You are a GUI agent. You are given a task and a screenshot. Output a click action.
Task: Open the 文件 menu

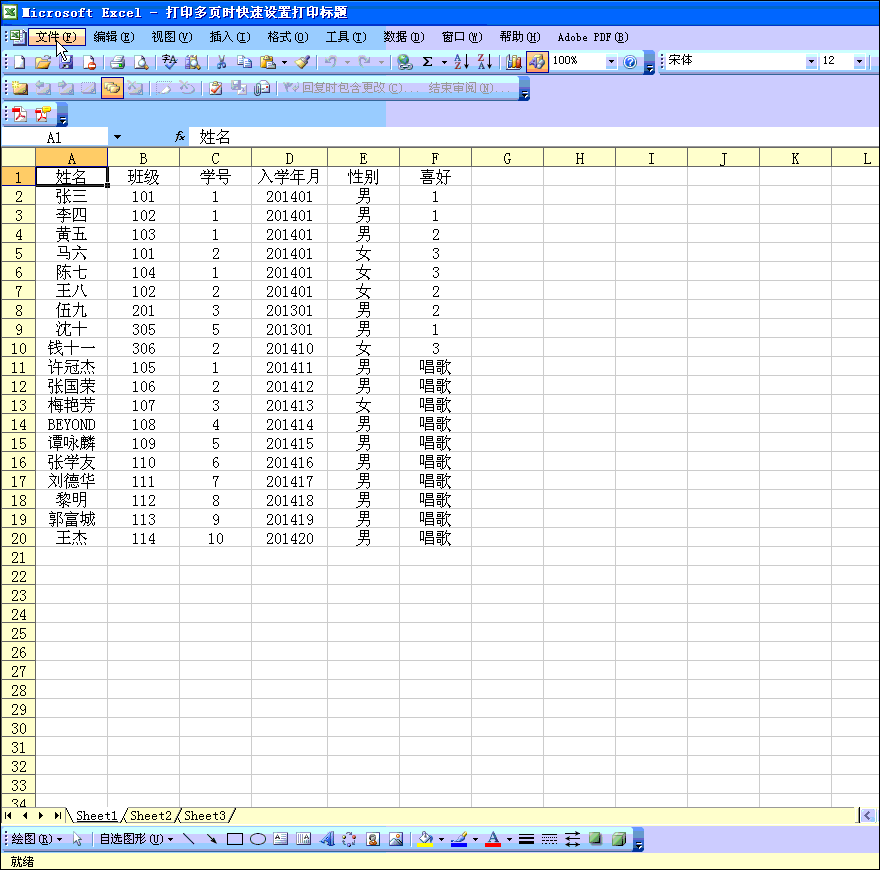[x=55, y=37]
